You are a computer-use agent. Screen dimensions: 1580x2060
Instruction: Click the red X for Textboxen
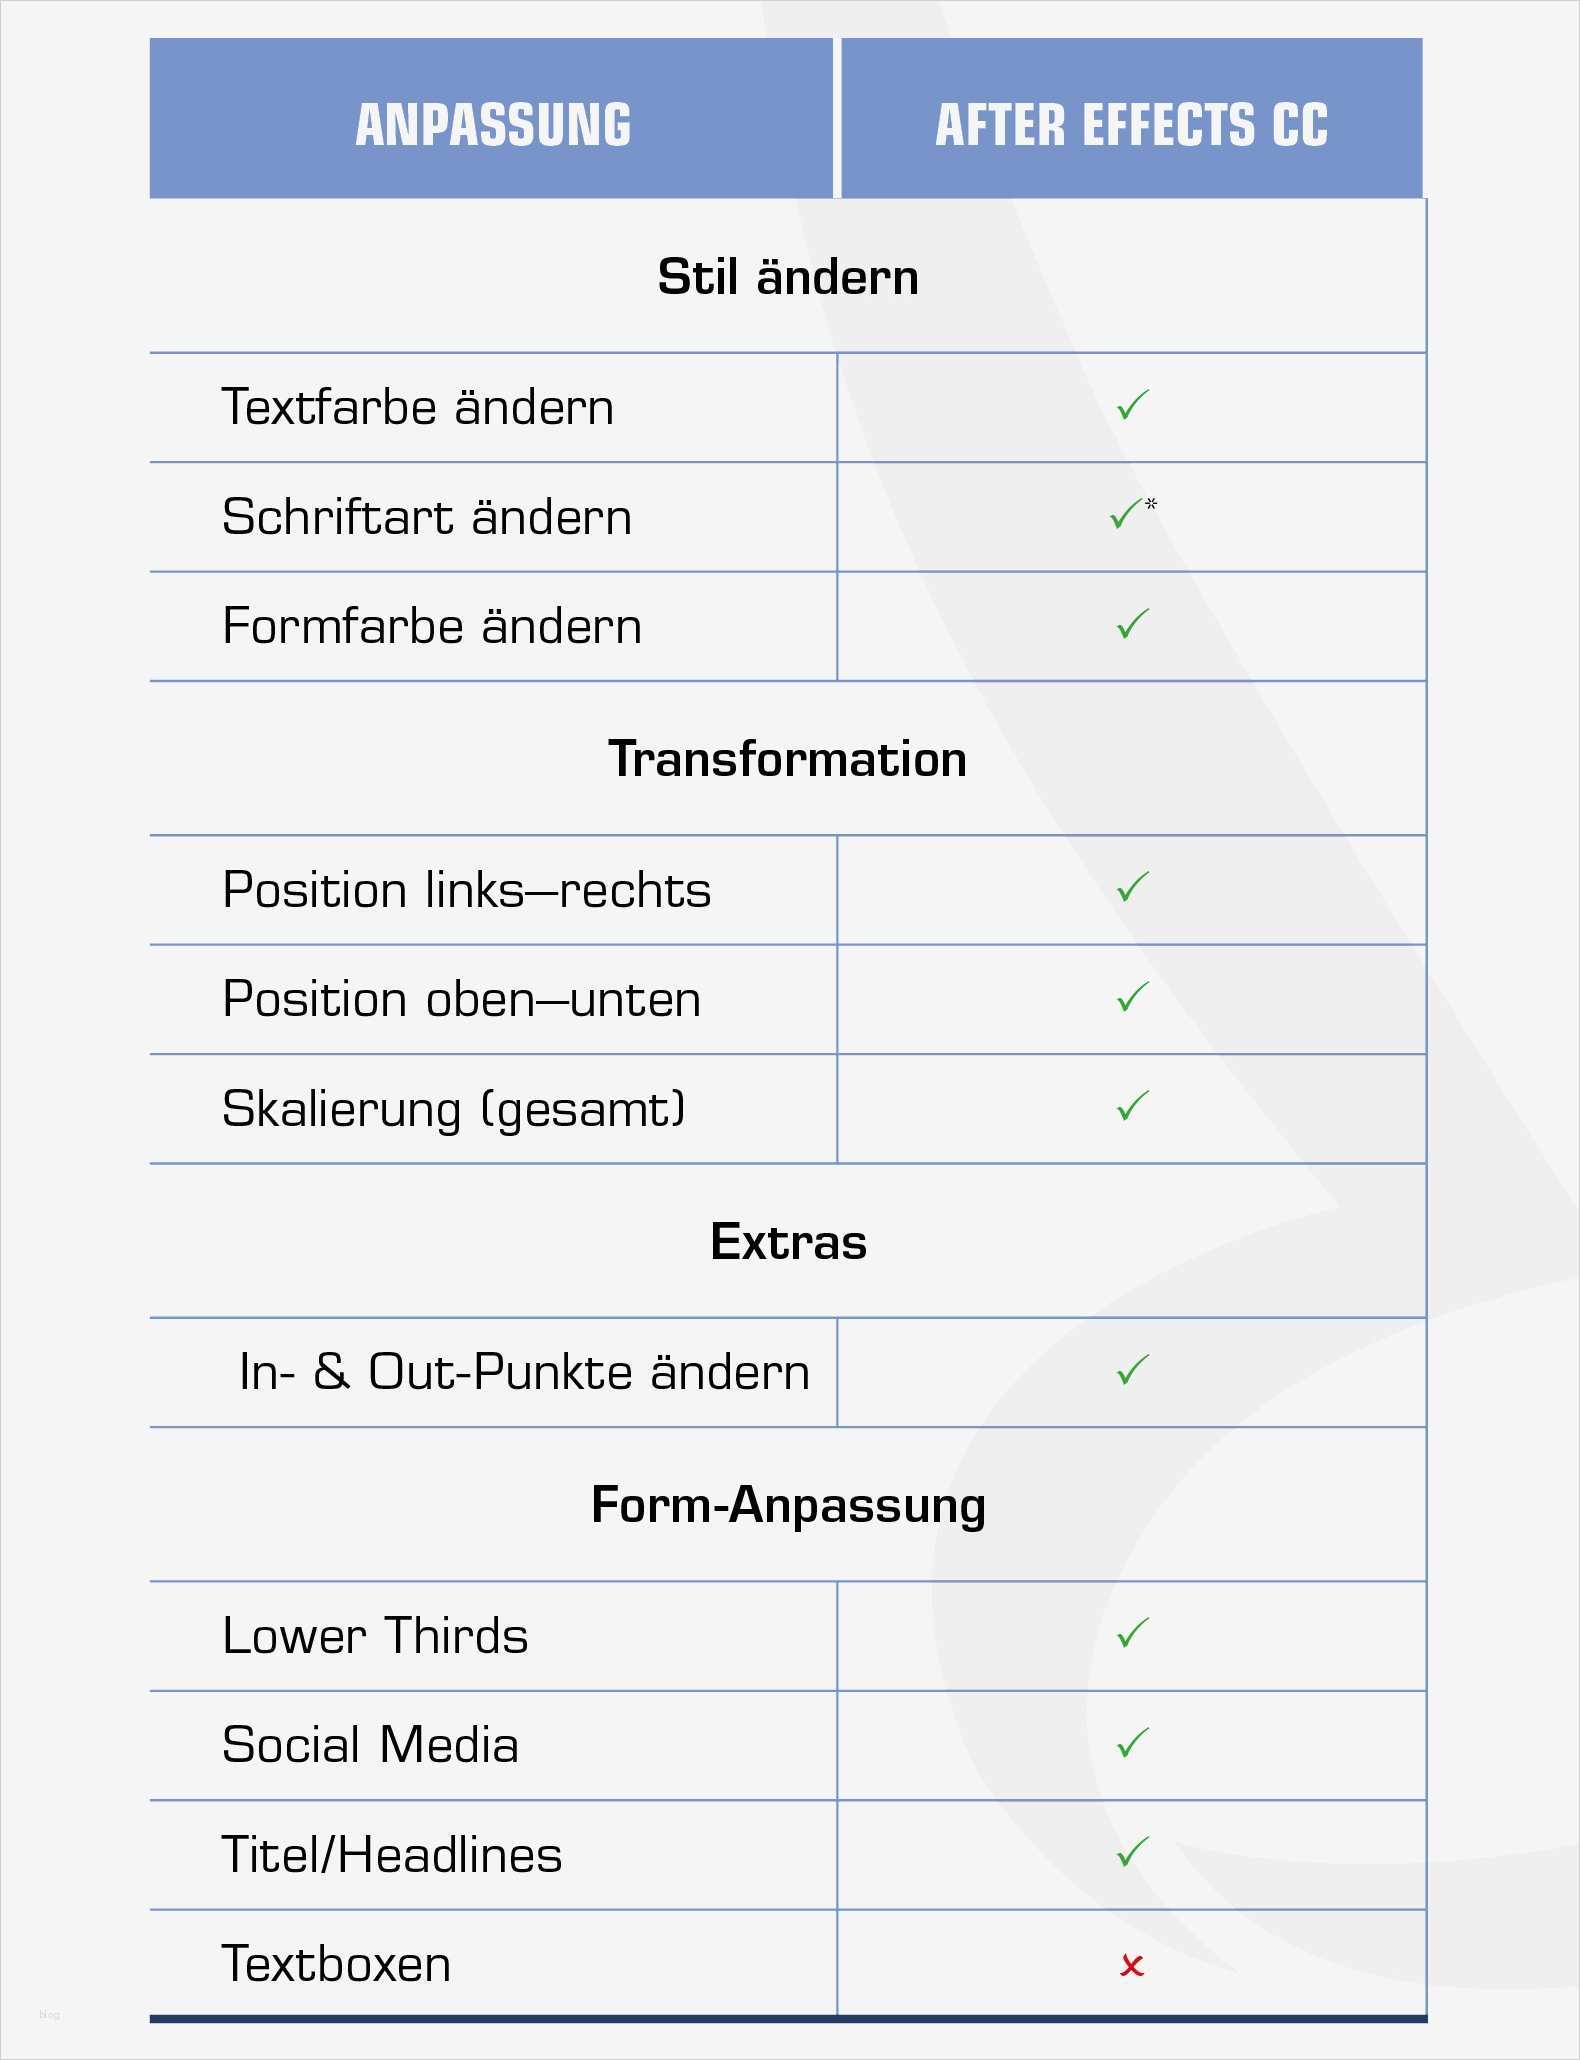tap(1132, 1966)
